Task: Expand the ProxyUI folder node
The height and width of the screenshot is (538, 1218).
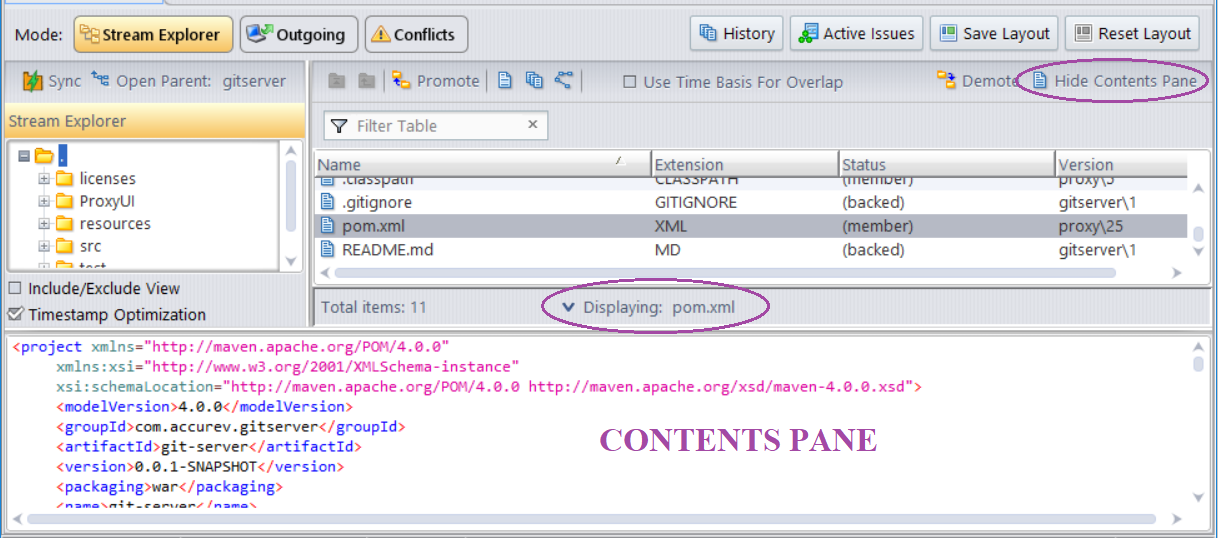Action: [43, 201]
